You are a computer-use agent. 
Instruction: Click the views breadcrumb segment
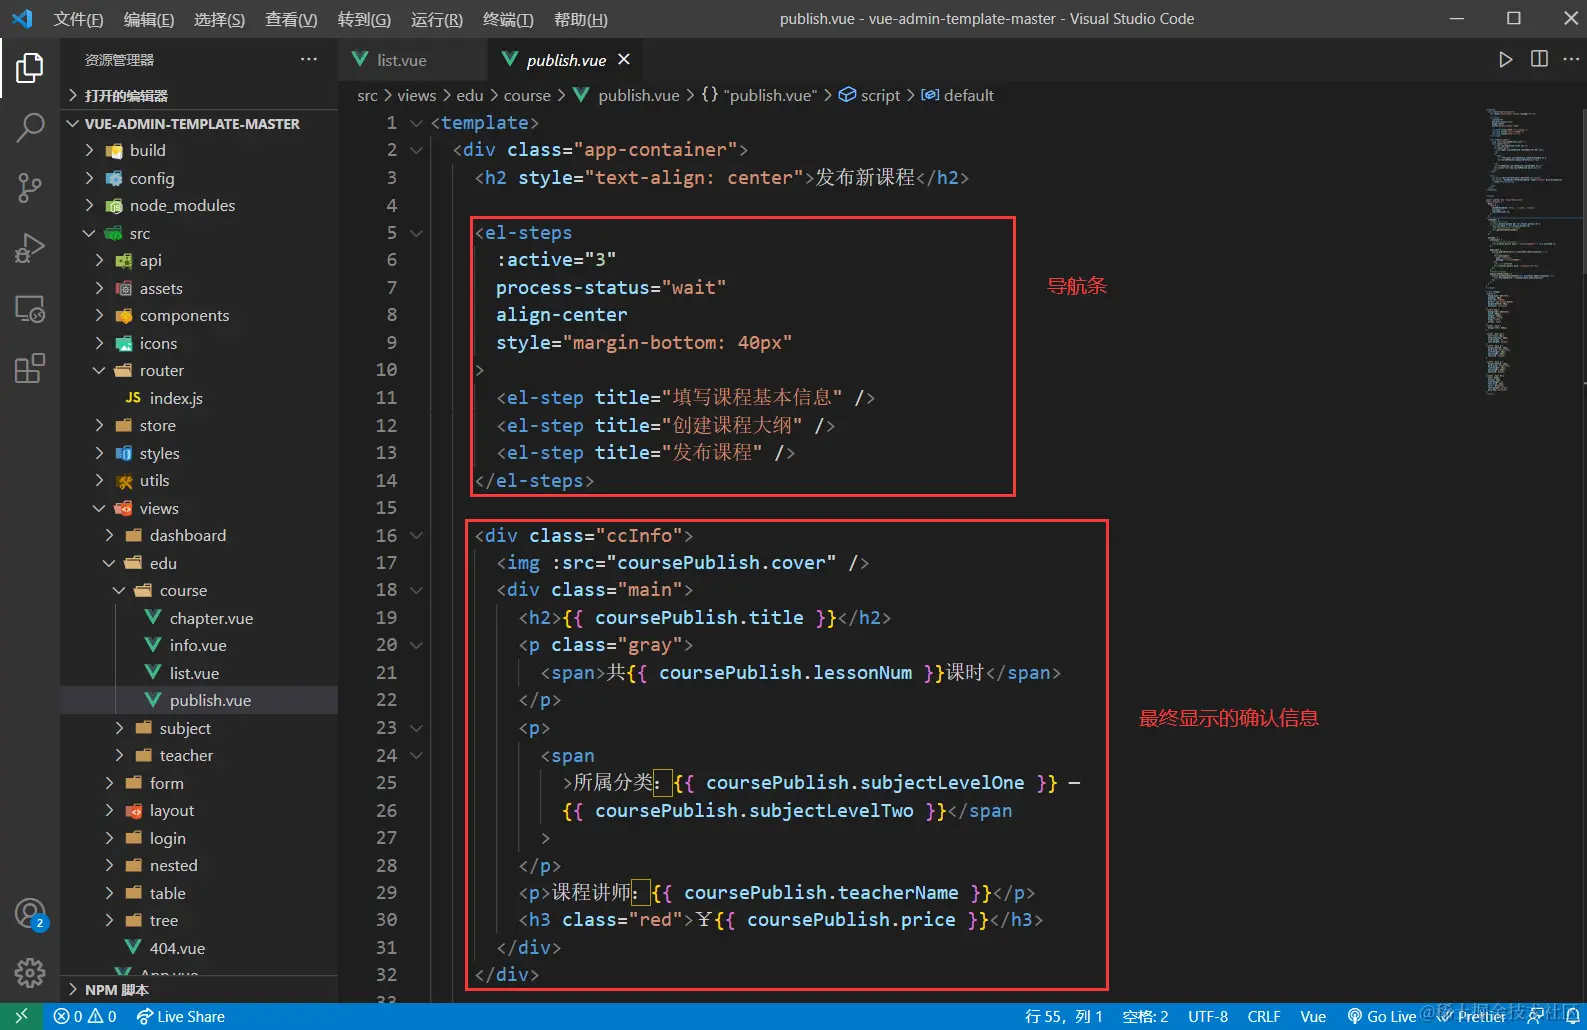tap(416, 95)
